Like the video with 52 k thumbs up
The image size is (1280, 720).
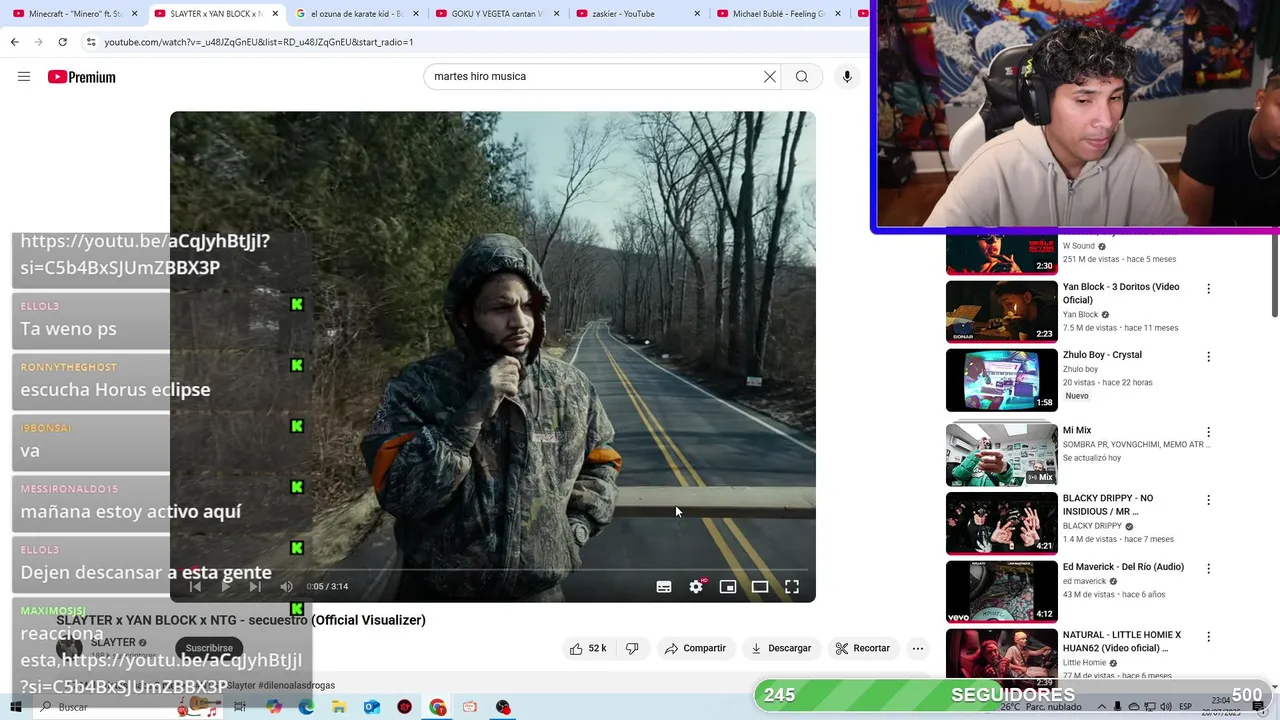(x=588, y=648)
